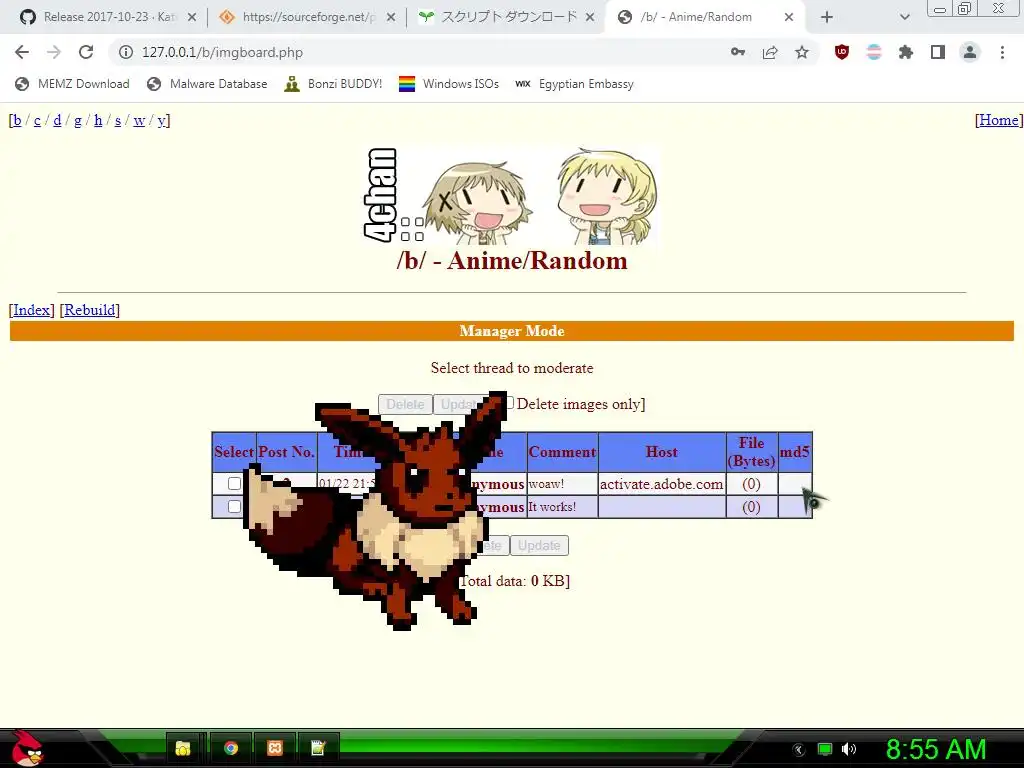The width and height of the screenshot is (1024, 768).
Task: Open Malware Database bookmark
Action: 208,84
